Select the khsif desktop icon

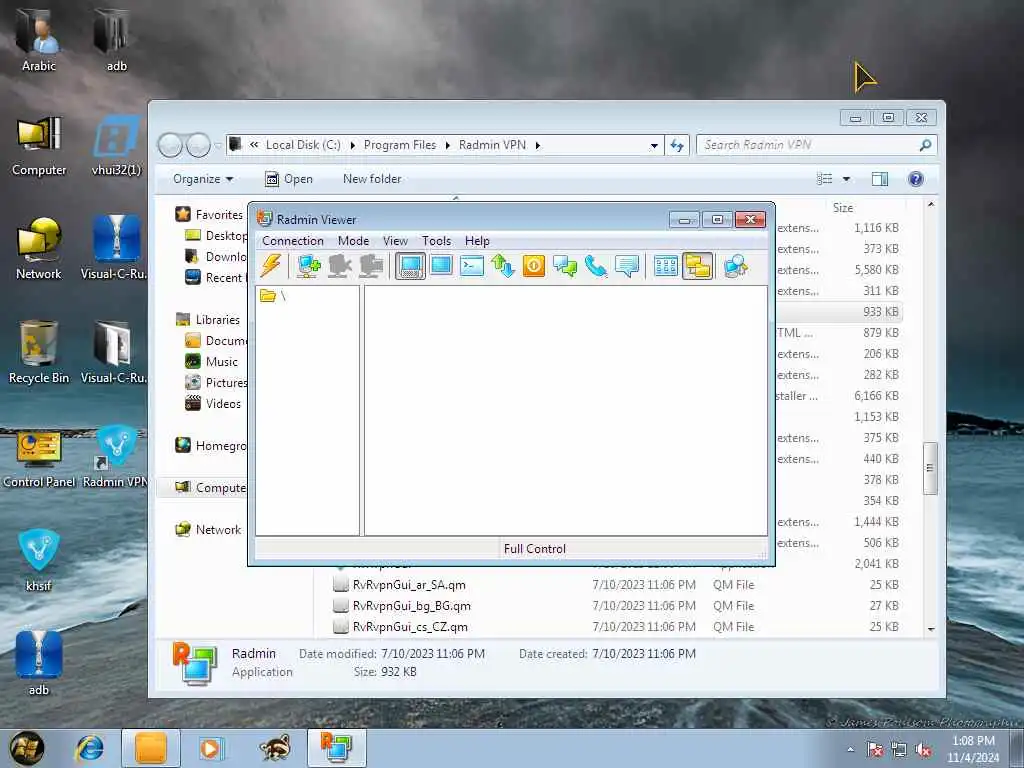[39, 561]
